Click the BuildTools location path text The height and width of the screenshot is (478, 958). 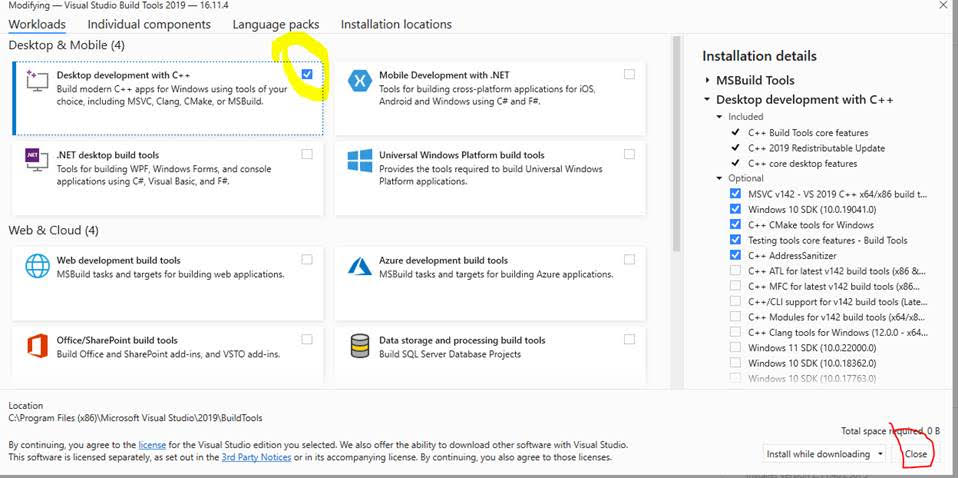tap(135, 418)
